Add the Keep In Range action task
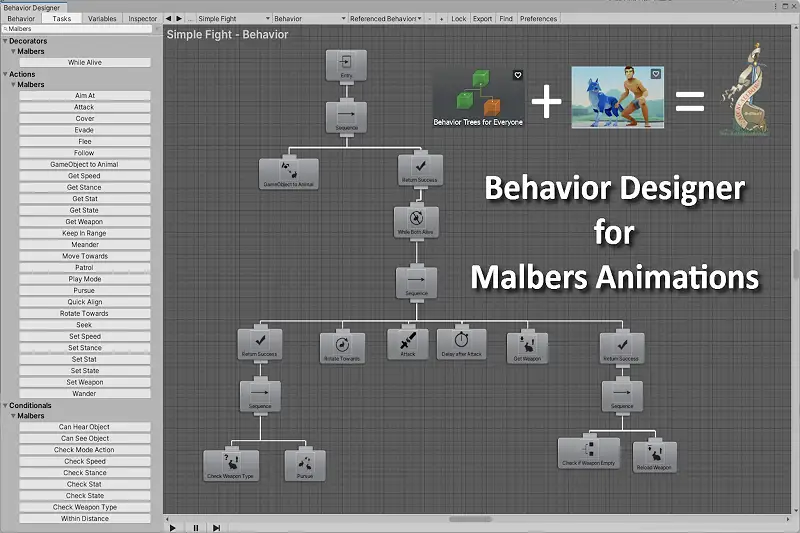This screenshot has height=533, width=800. click(85, 234)
